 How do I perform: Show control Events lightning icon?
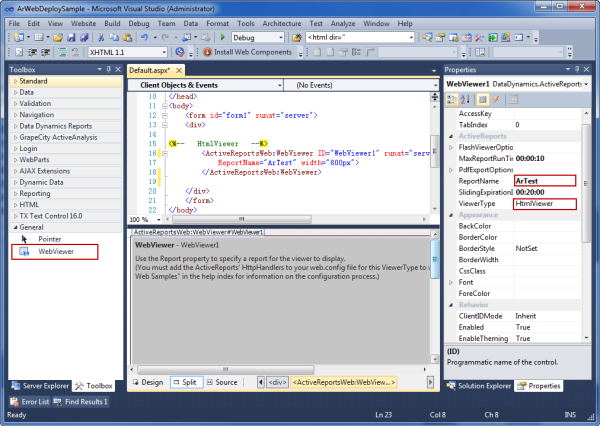(496, 100)
